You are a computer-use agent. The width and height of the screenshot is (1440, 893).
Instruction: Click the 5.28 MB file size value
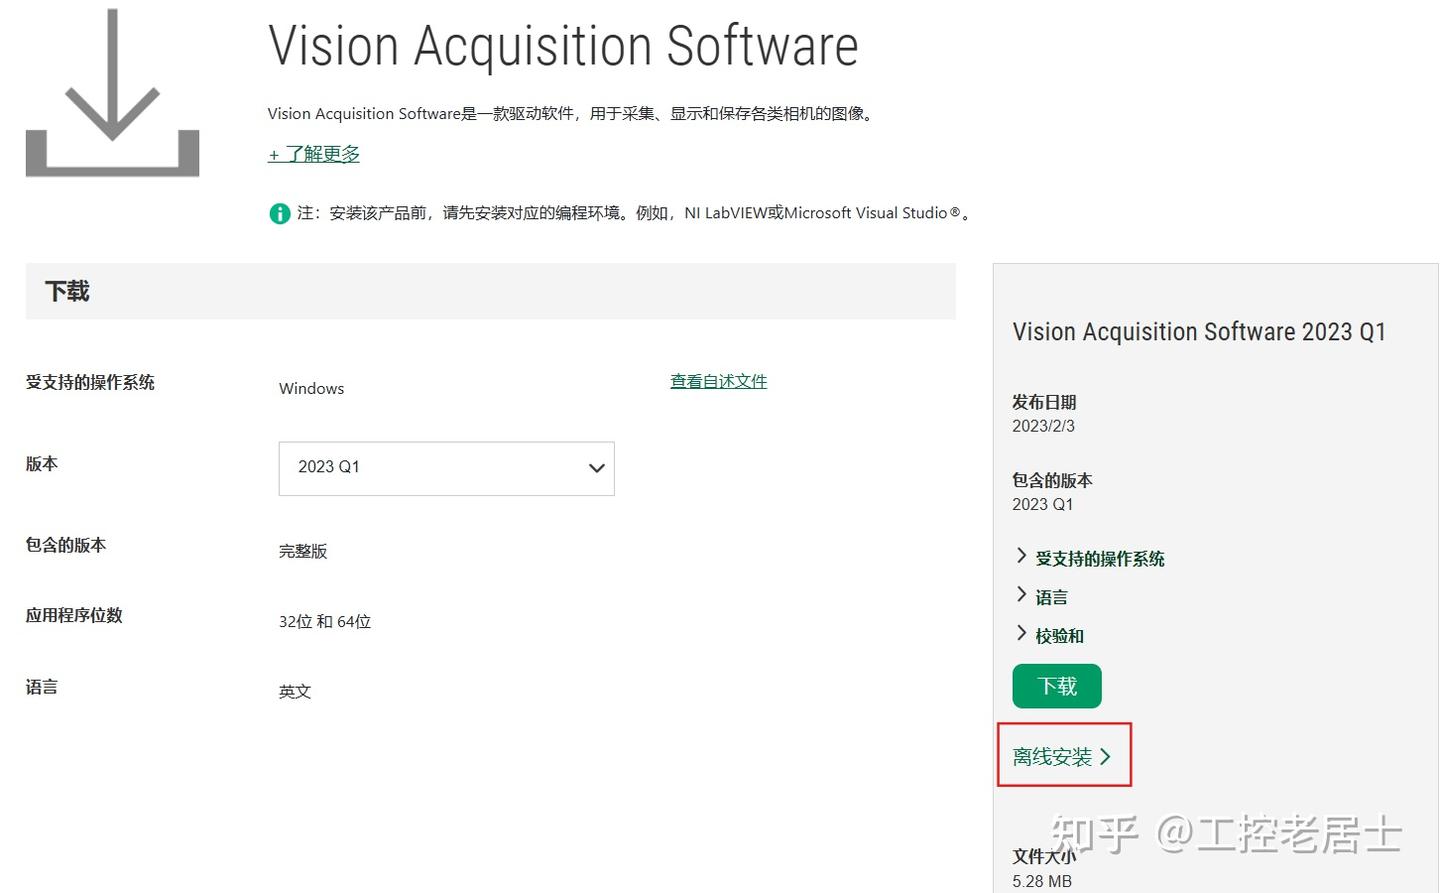1041,881
